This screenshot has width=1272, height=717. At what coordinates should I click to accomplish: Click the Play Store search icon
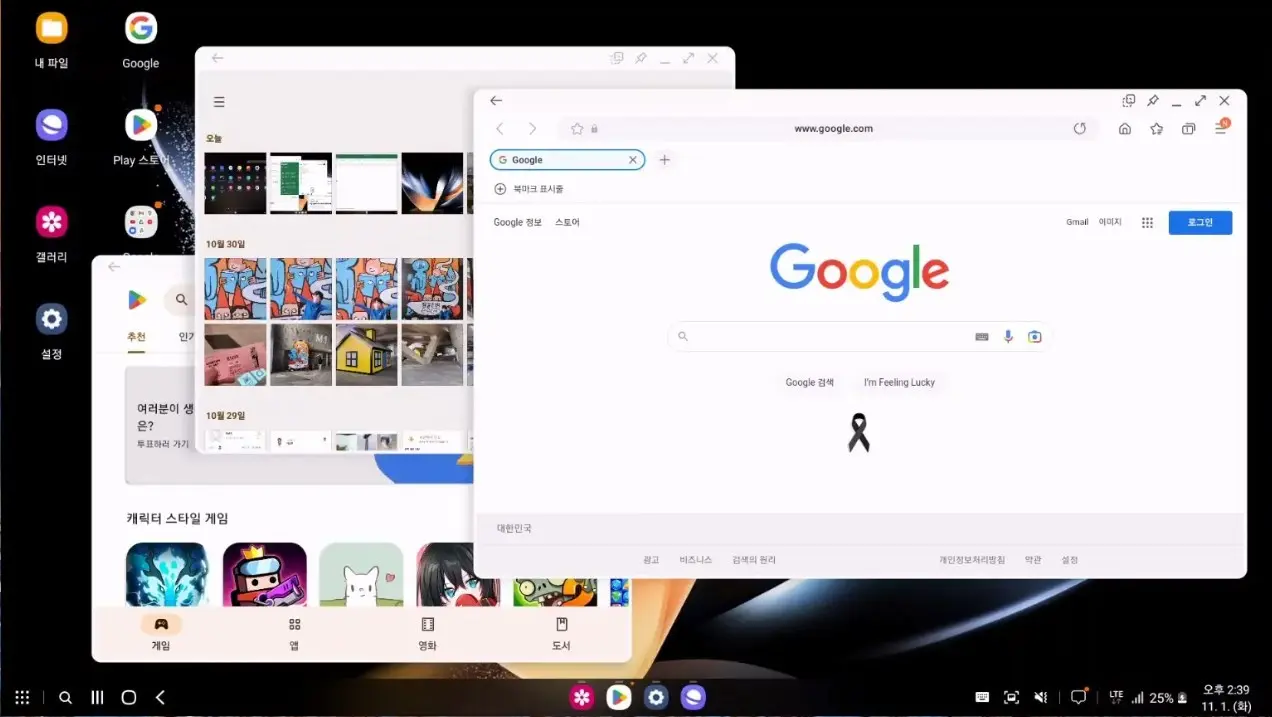tap(181, 299)
